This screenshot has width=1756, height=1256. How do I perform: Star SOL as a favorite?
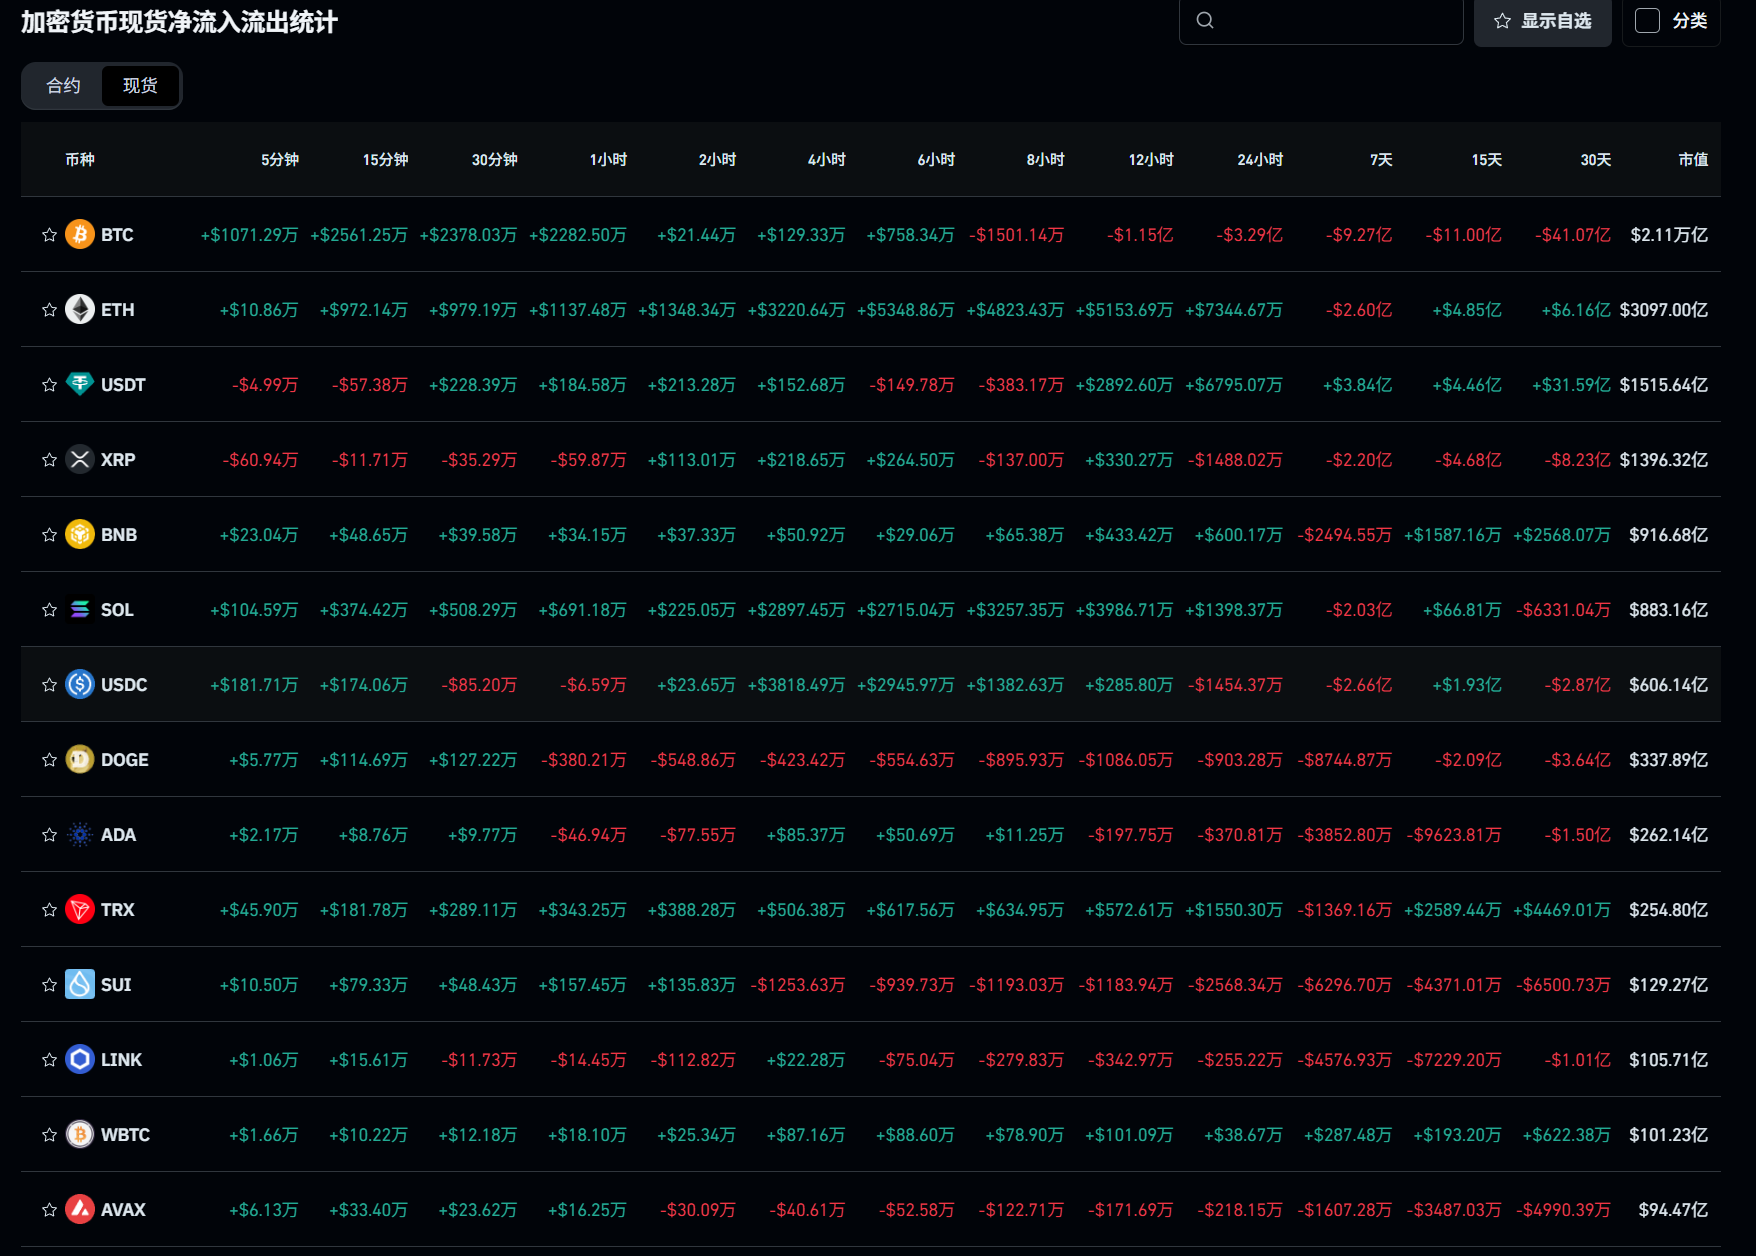[49, 610]
